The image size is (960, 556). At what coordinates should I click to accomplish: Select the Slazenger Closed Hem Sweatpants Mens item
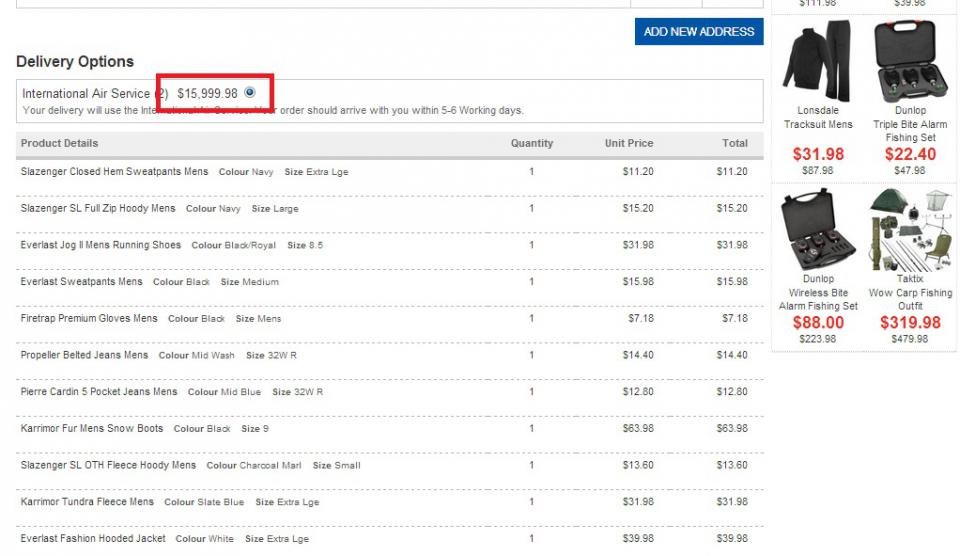114,172
